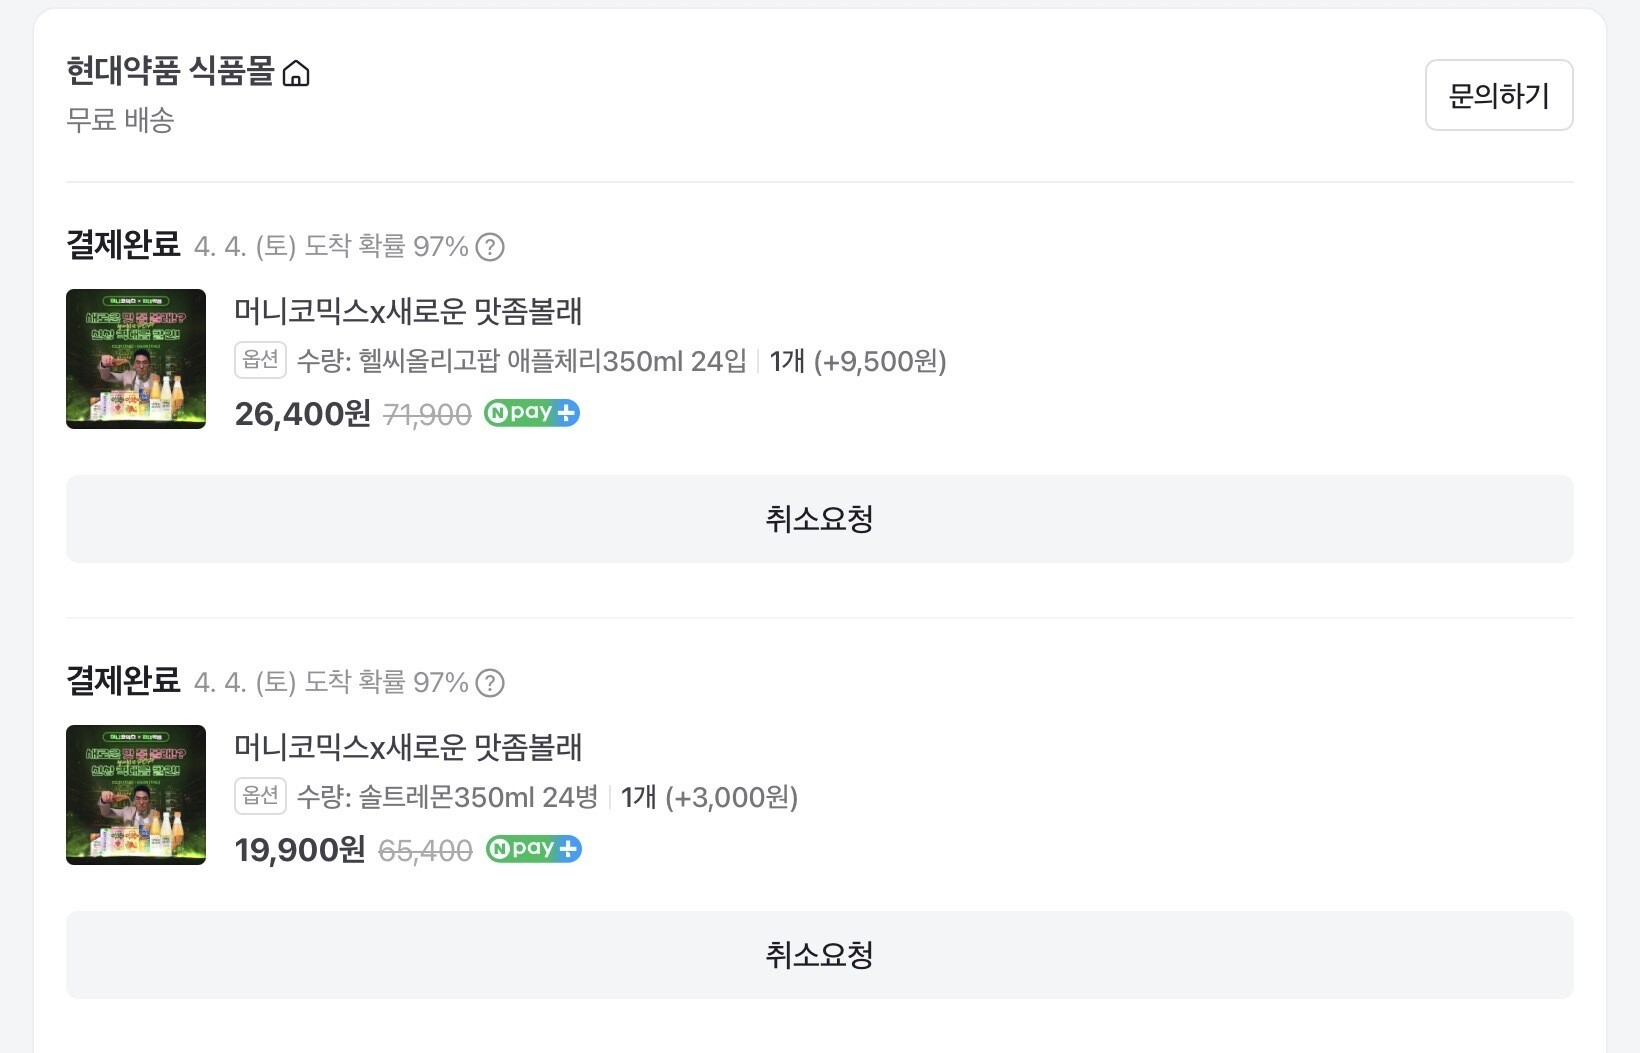Open the 헬씨올리고팝 애플체리 product thumbnail
The width and height of the screenshot is (1640, 1053).
136,359
